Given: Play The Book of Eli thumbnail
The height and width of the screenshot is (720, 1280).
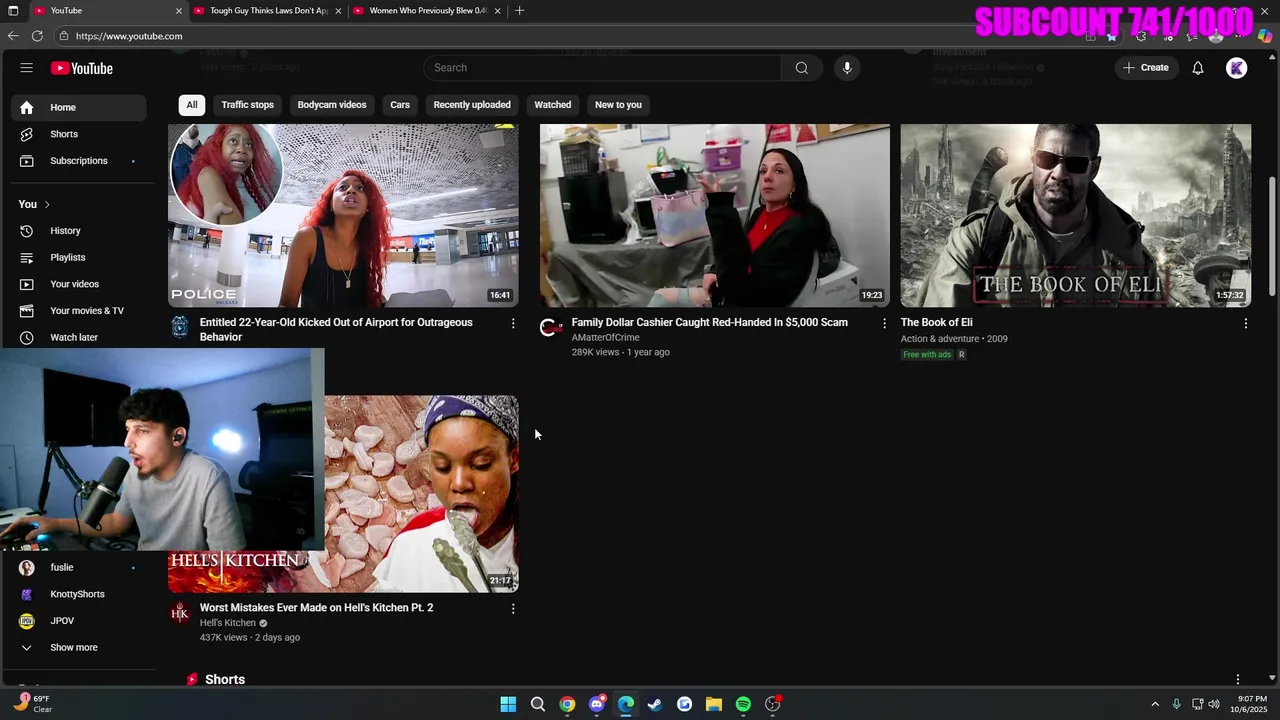Looking at the screenshot, I should point(1076,215).
